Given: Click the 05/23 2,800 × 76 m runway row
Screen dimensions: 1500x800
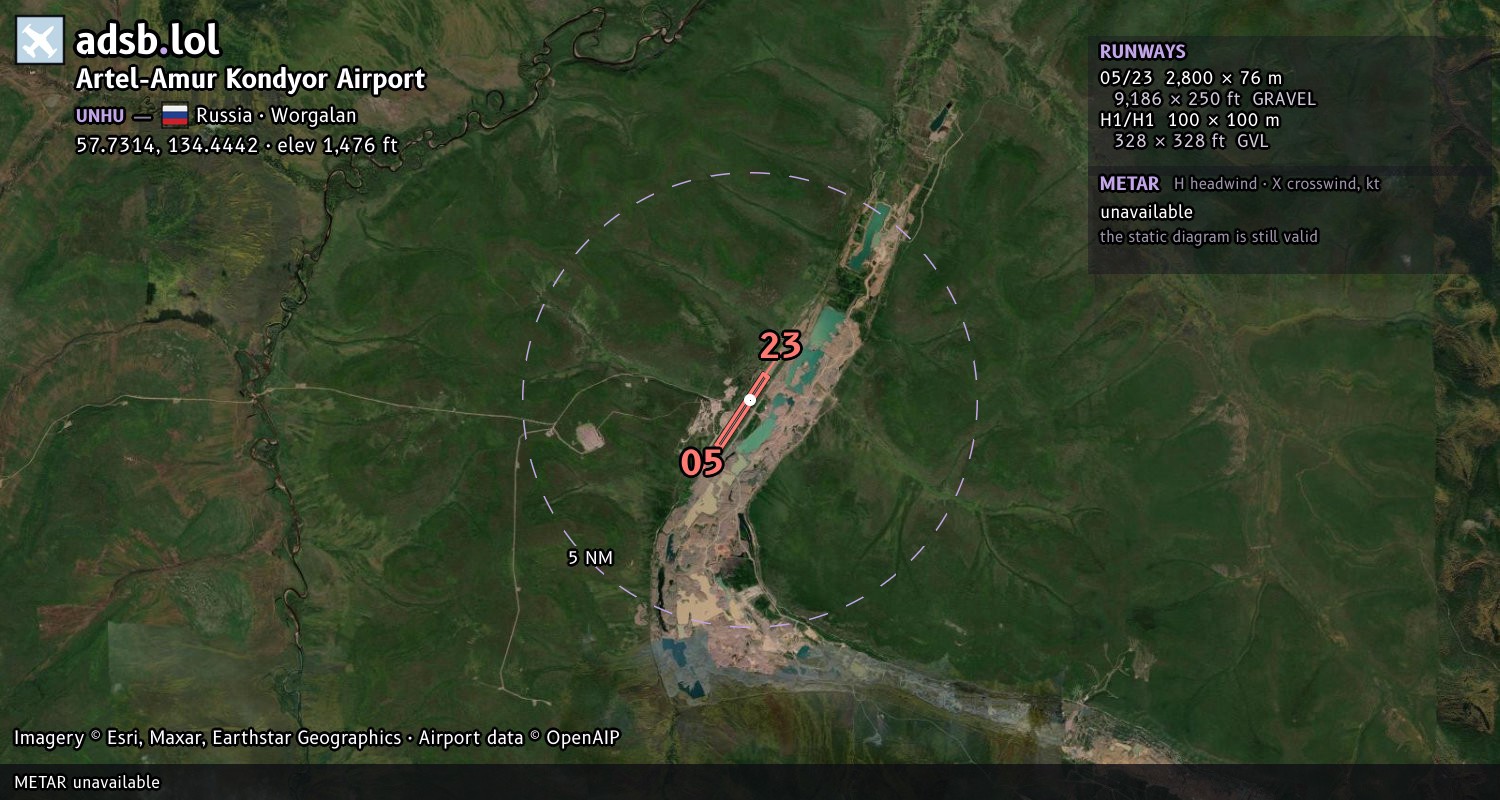Looking at the screenshot, I should (x=1190, y=77).
